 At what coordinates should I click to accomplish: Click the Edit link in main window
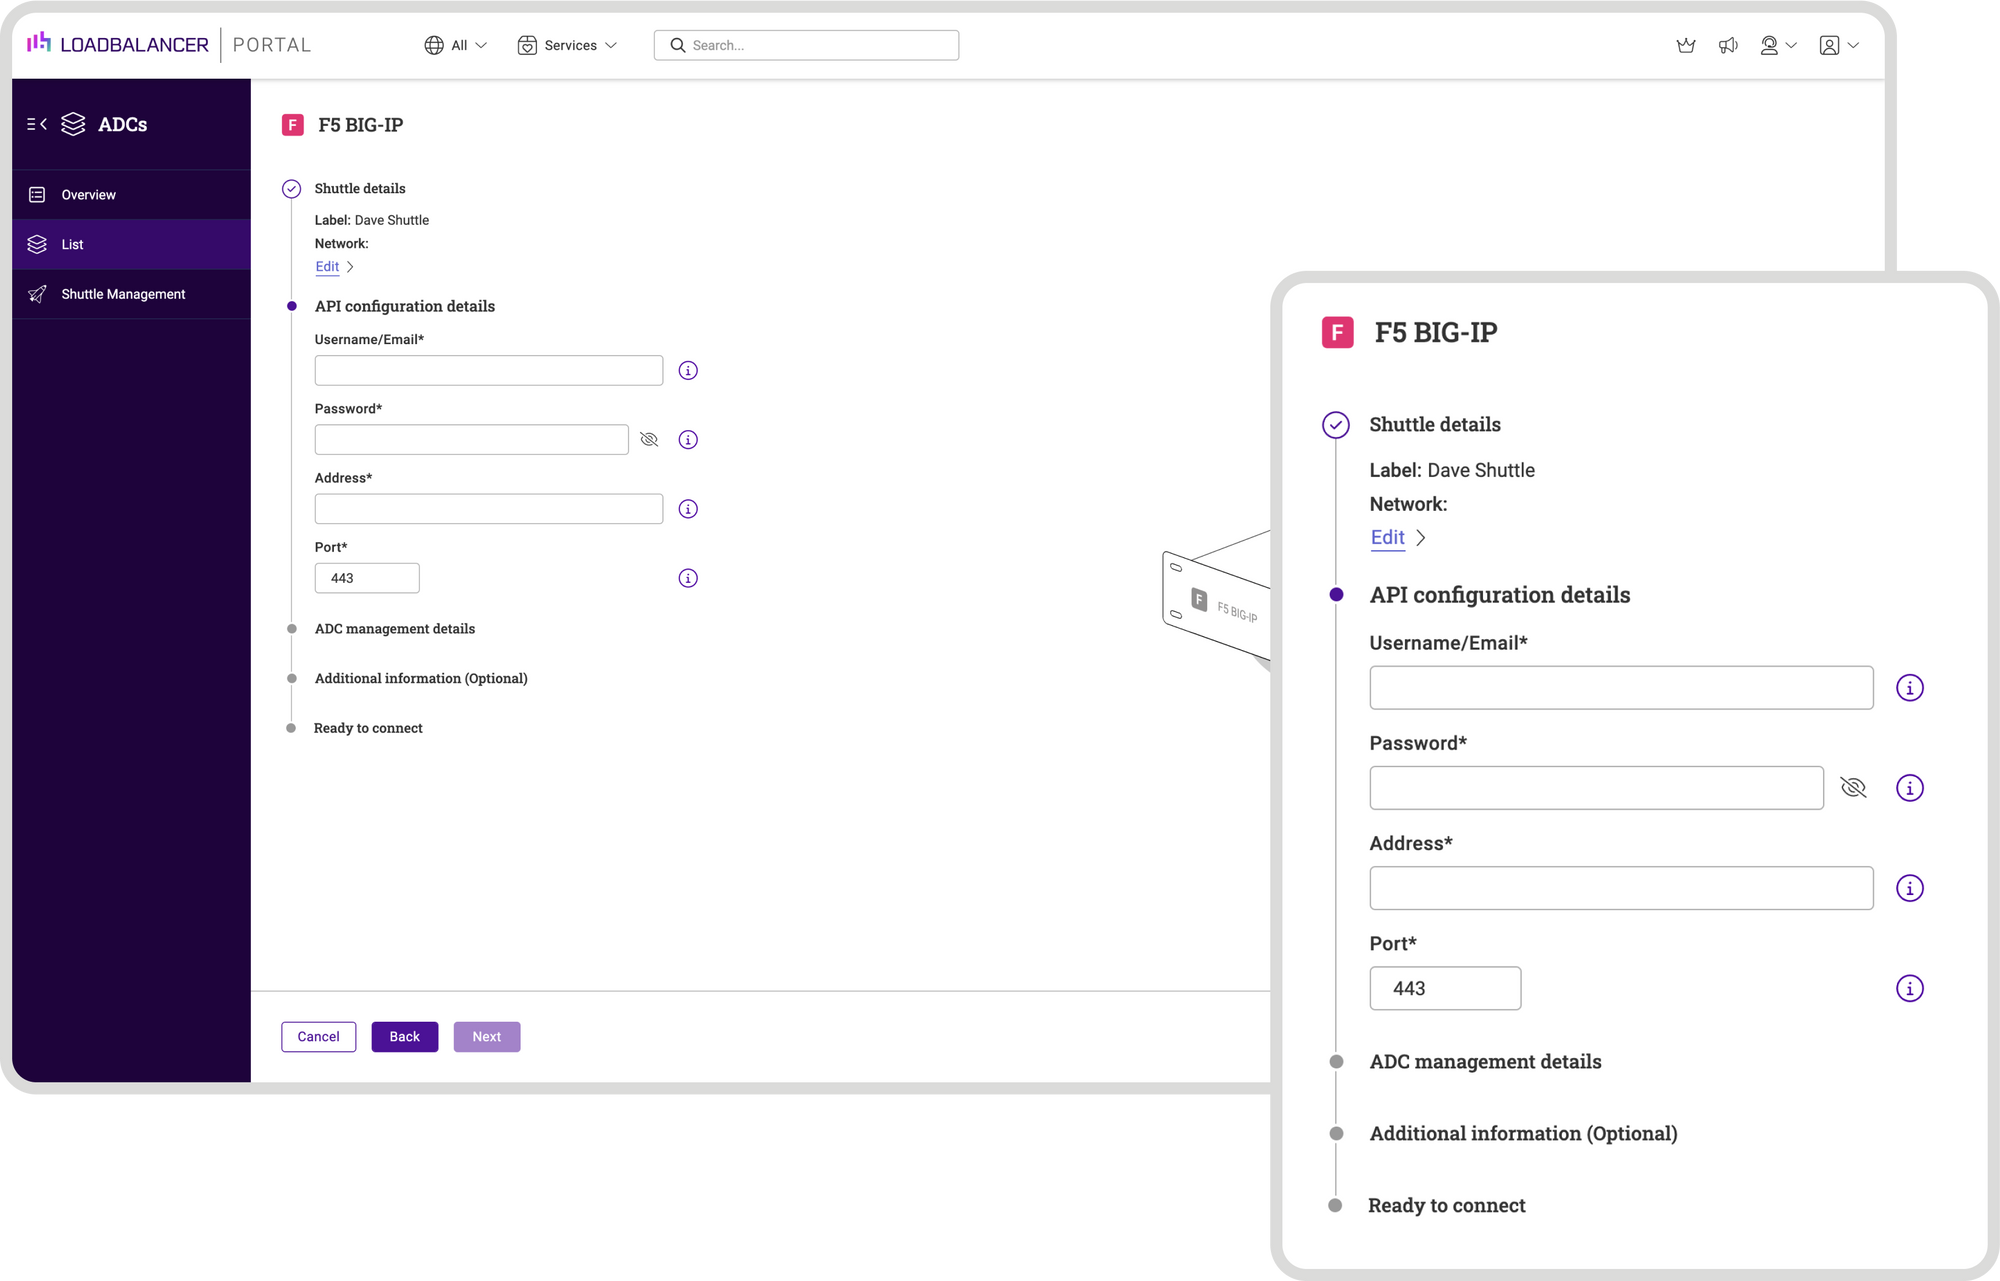pyautogui.click(x=327, y=267)
